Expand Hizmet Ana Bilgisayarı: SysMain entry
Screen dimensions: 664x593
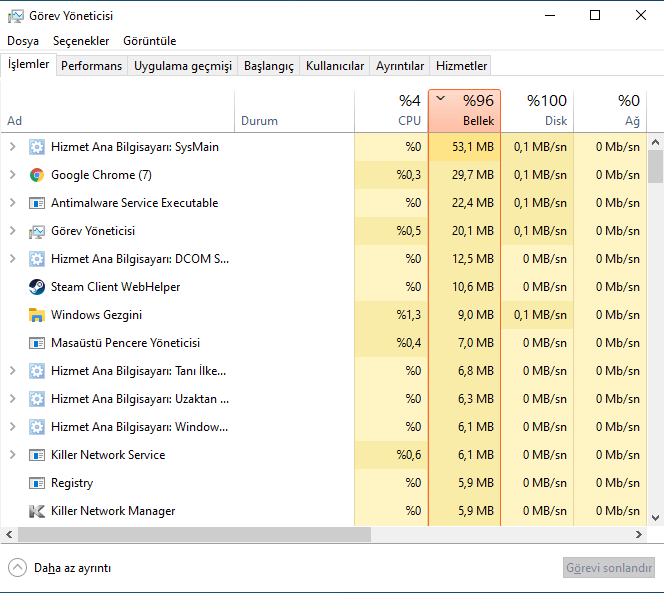(x=12, y=147)
